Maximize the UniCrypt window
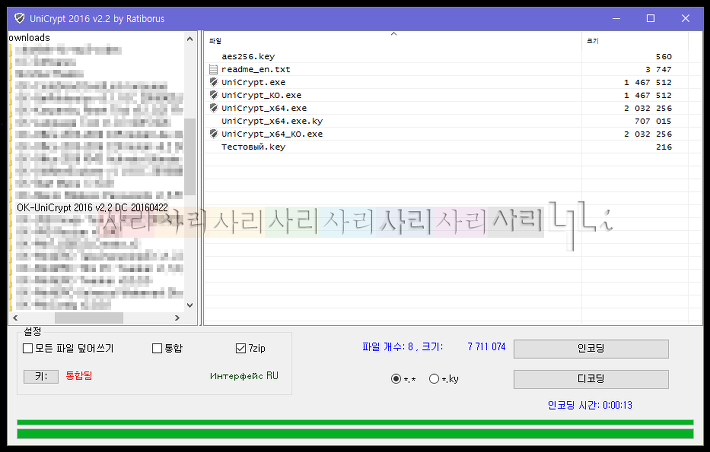This screenshot has height=452, width=710. point(651,19)
